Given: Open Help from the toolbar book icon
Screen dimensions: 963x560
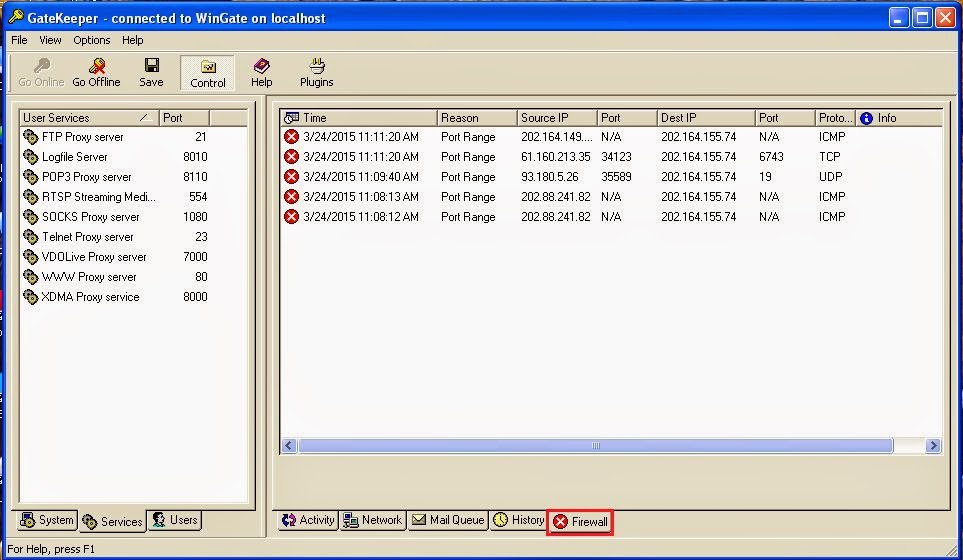Looking at the screenshot, I should (262, 65).
